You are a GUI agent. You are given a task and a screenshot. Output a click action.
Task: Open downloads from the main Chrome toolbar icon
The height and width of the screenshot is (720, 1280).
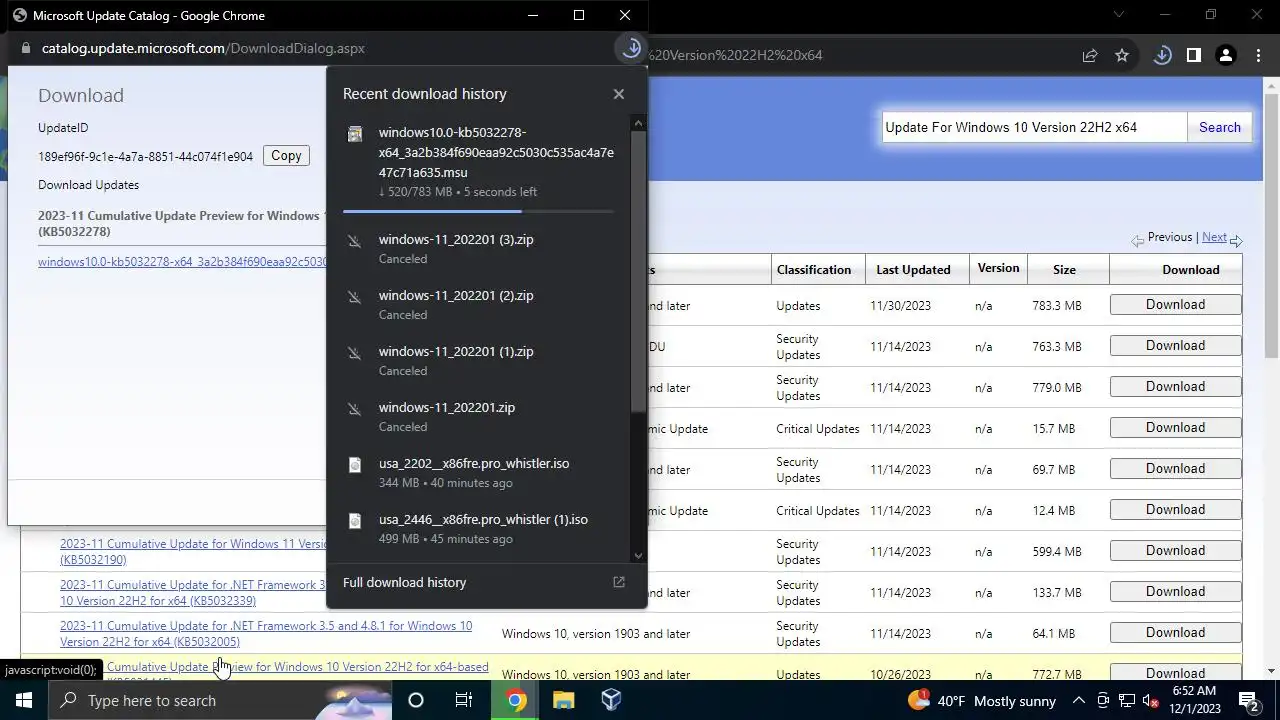[1162, 55]
